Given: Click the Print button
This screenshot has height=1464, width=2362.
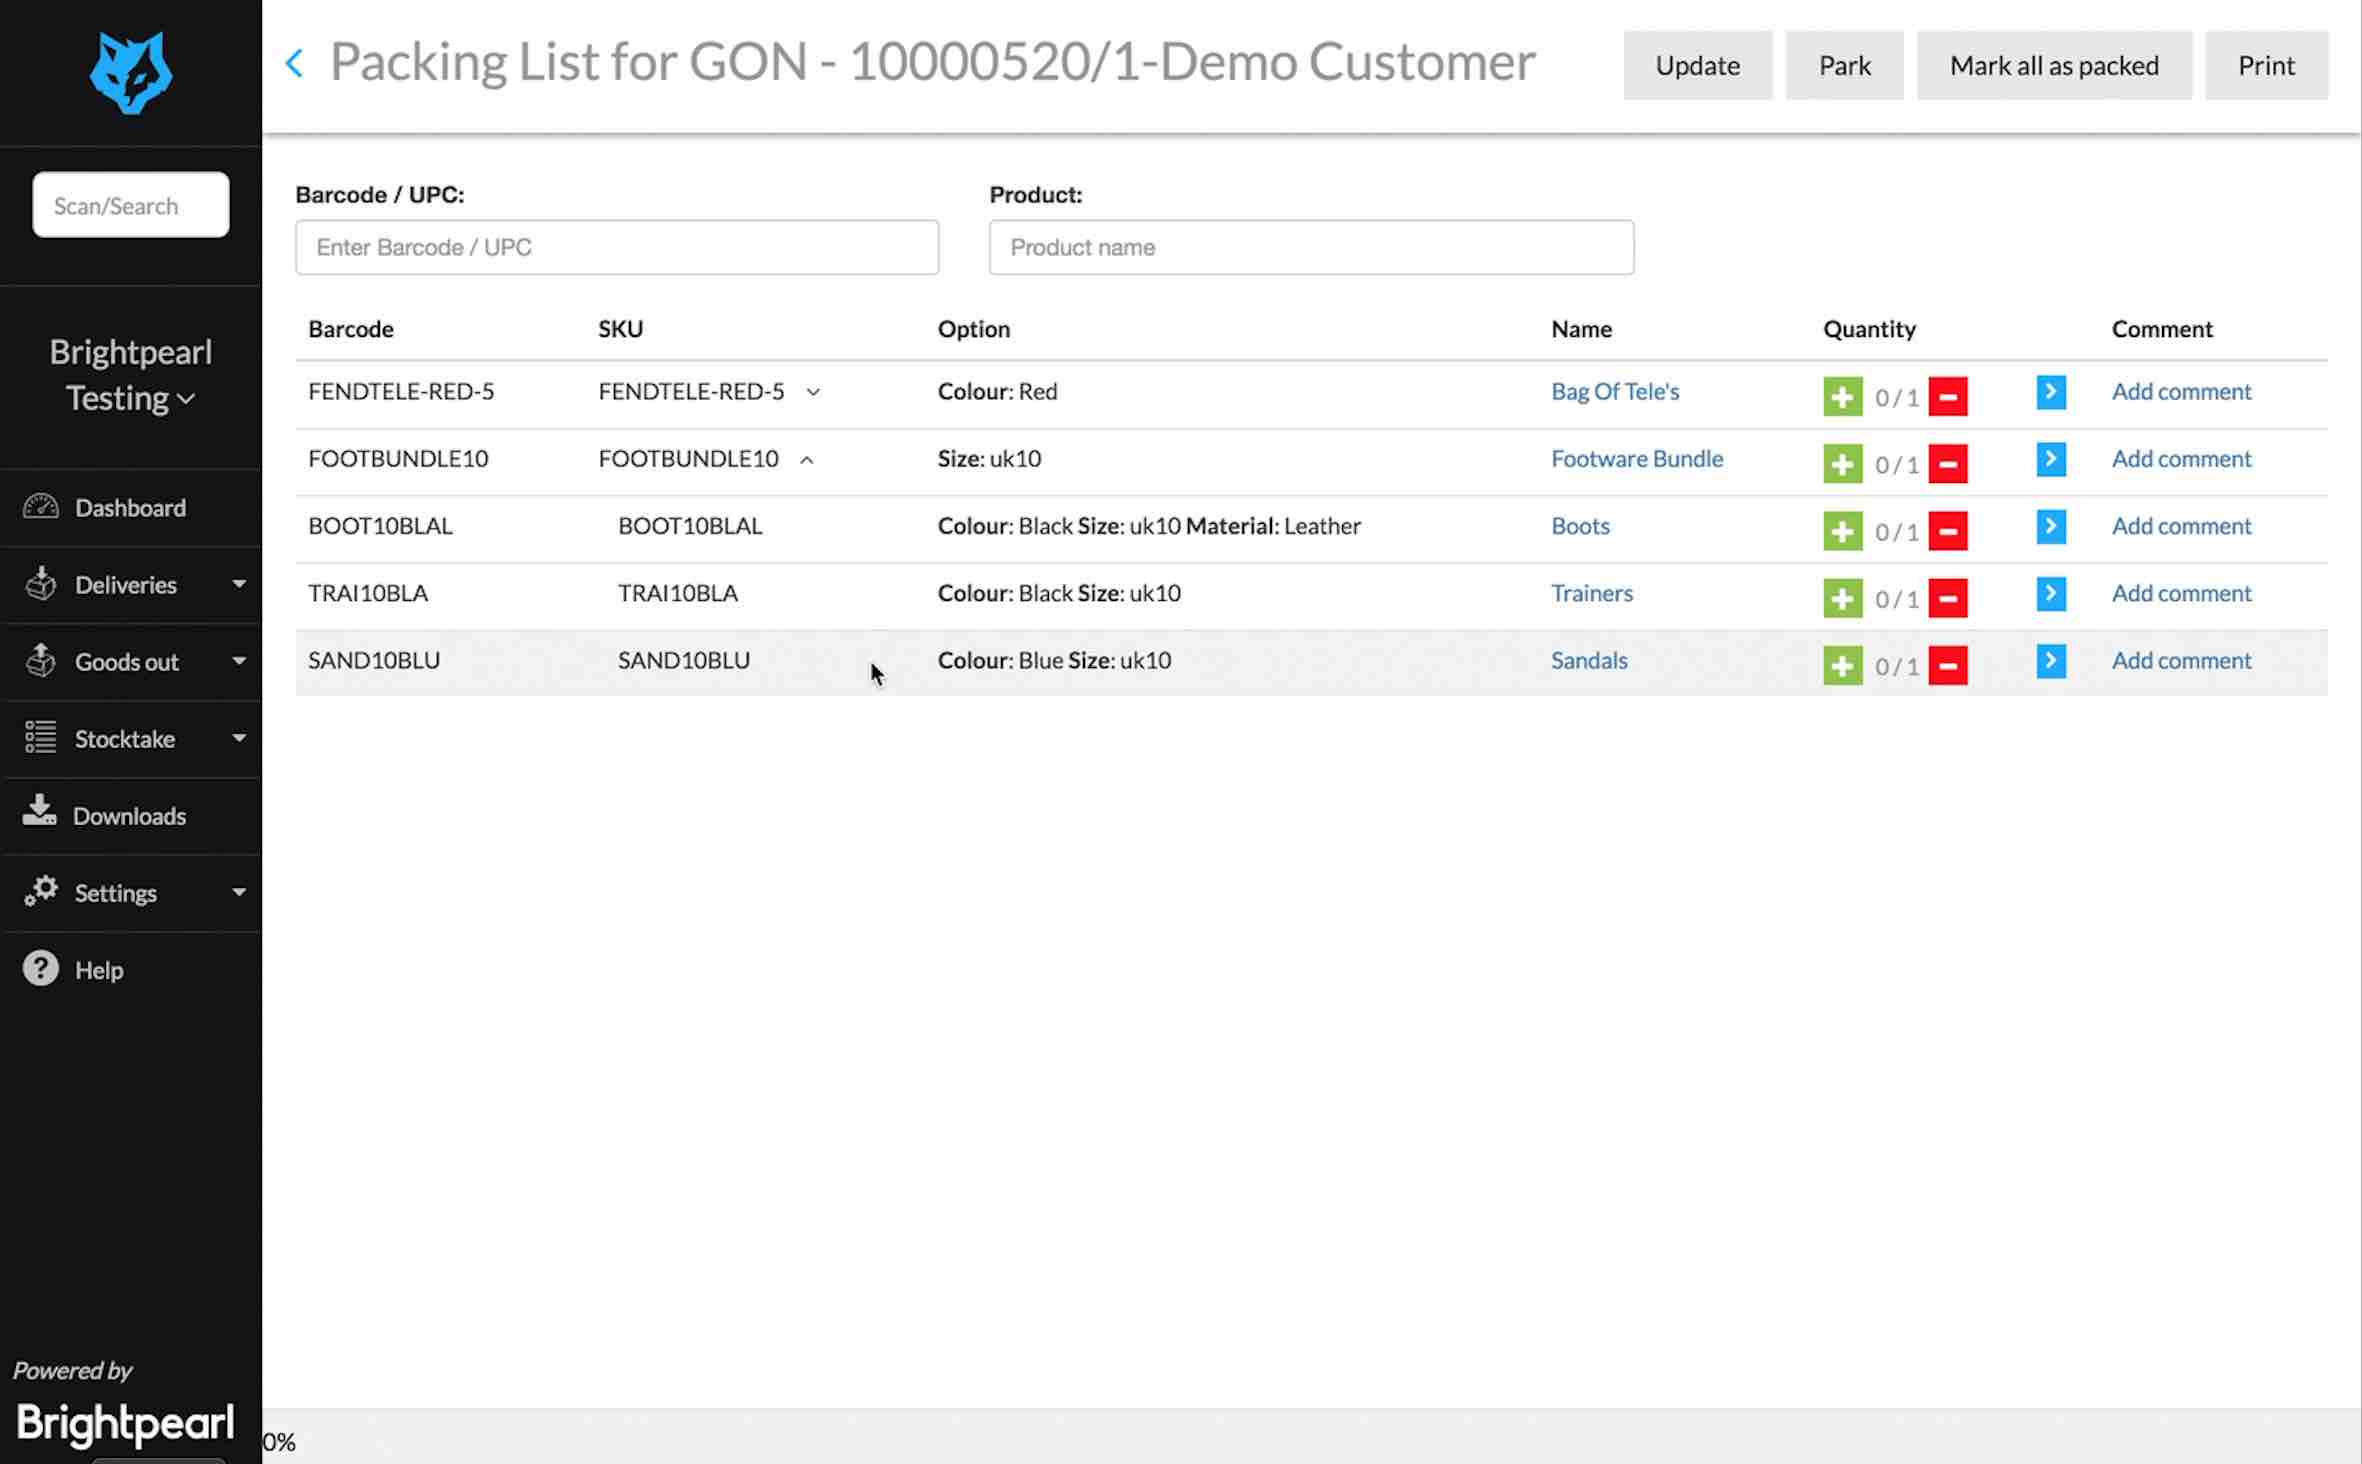Looking at the screenshot, I should 2266,65.
